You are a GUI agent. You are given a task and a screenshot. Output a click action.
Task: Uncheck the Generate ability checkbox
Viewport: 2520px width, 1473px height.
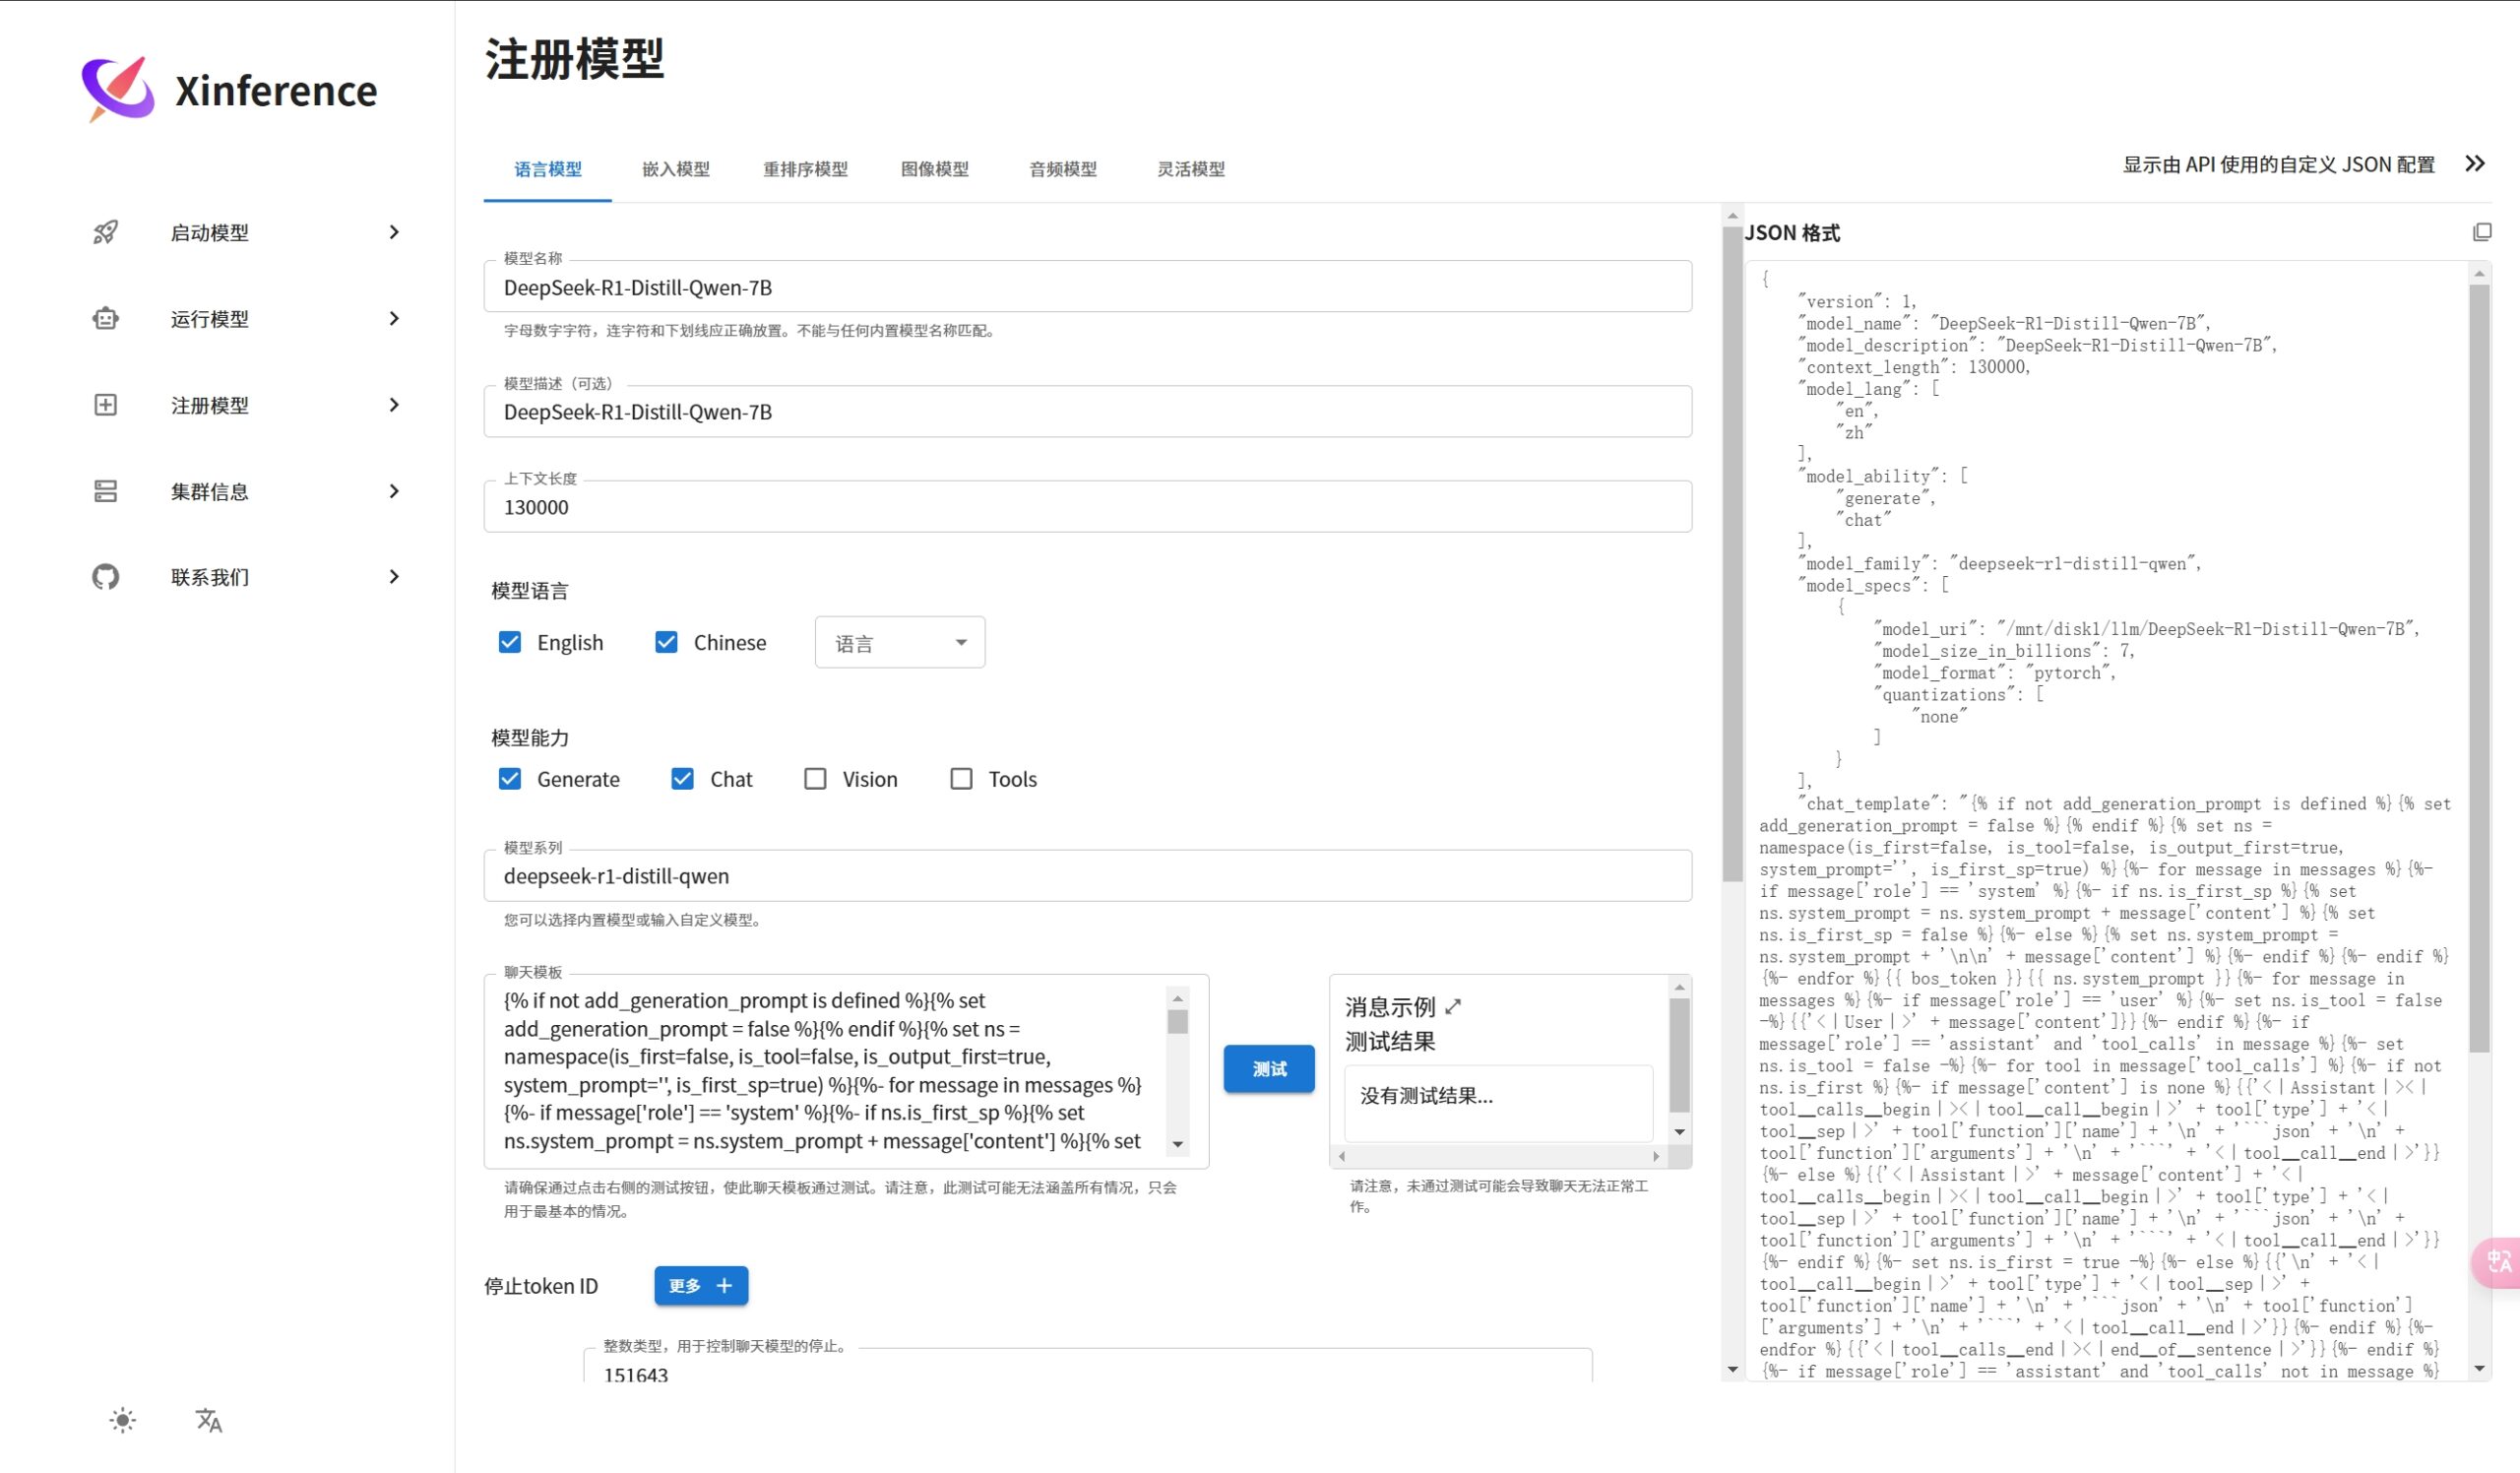coord(510,779)
